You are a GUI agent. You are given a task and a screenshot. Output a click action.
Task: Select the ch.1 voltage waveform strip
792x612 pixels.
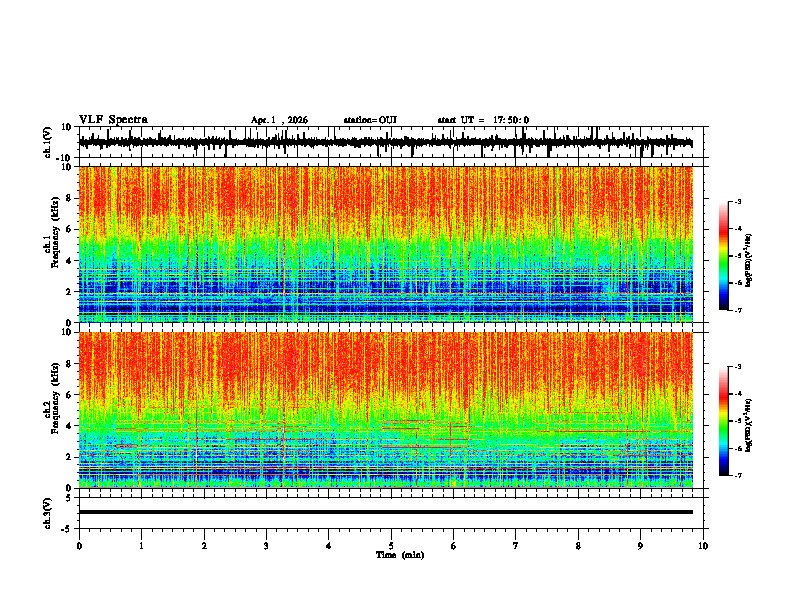click(x=385, y=142)
